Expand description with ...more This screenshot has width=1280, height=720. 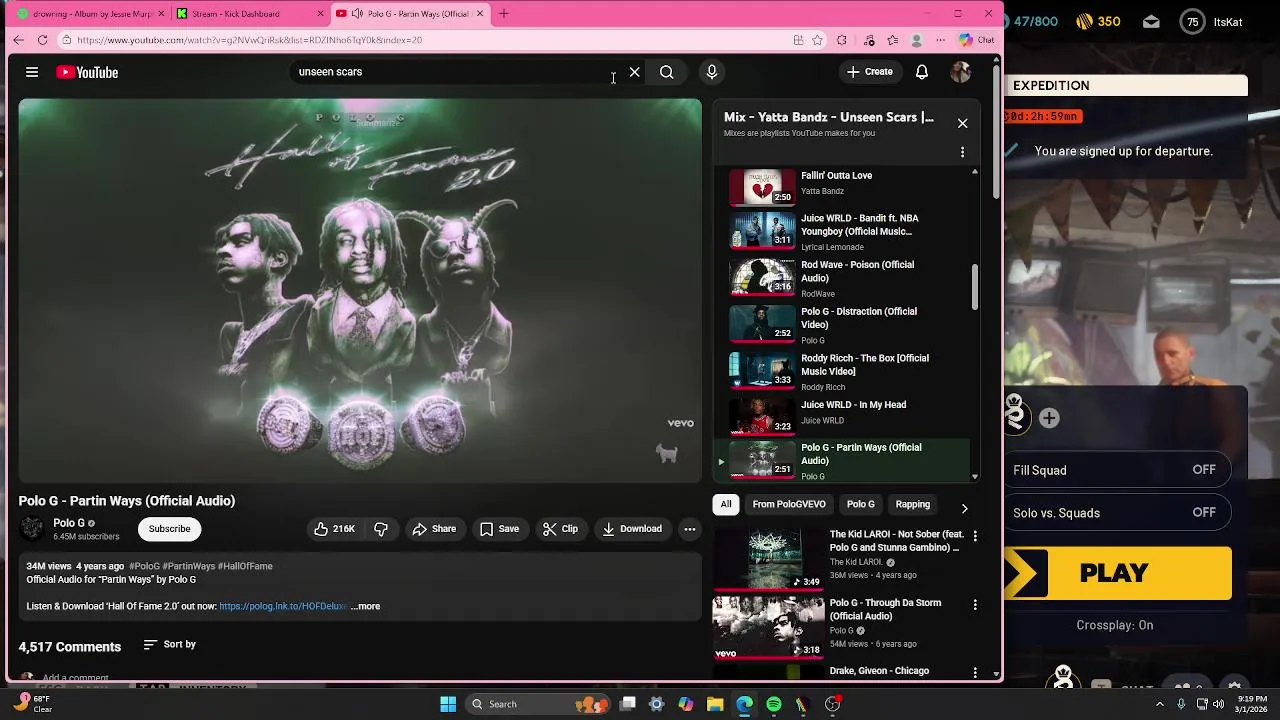point(365,606)
